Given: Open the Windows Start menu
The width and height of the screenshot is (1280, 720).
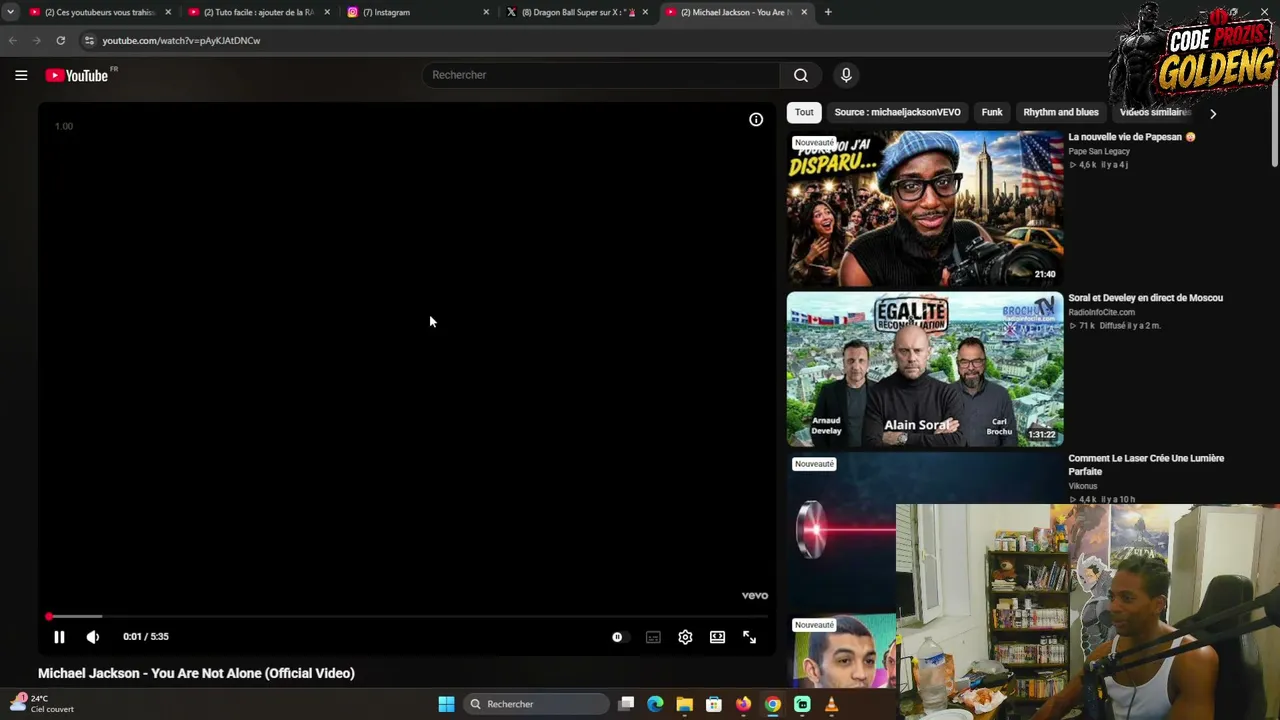Looking at the screenshot, I should pos(446,704).
